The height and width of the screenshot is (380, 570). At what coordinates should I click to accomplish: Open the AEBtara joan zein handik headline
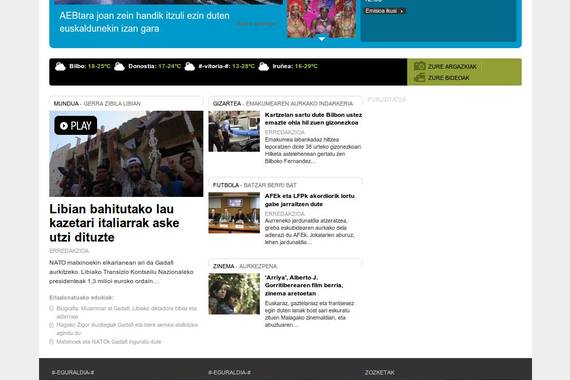pyautogui.click(x=144, y=22)
